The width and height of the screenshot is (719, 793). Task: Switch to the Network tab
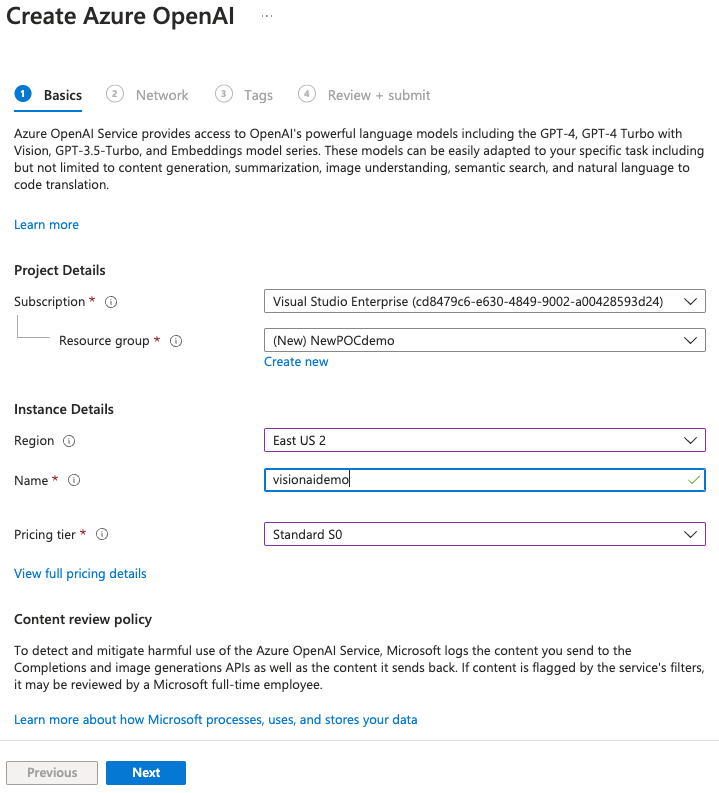[x=161, y=95]
